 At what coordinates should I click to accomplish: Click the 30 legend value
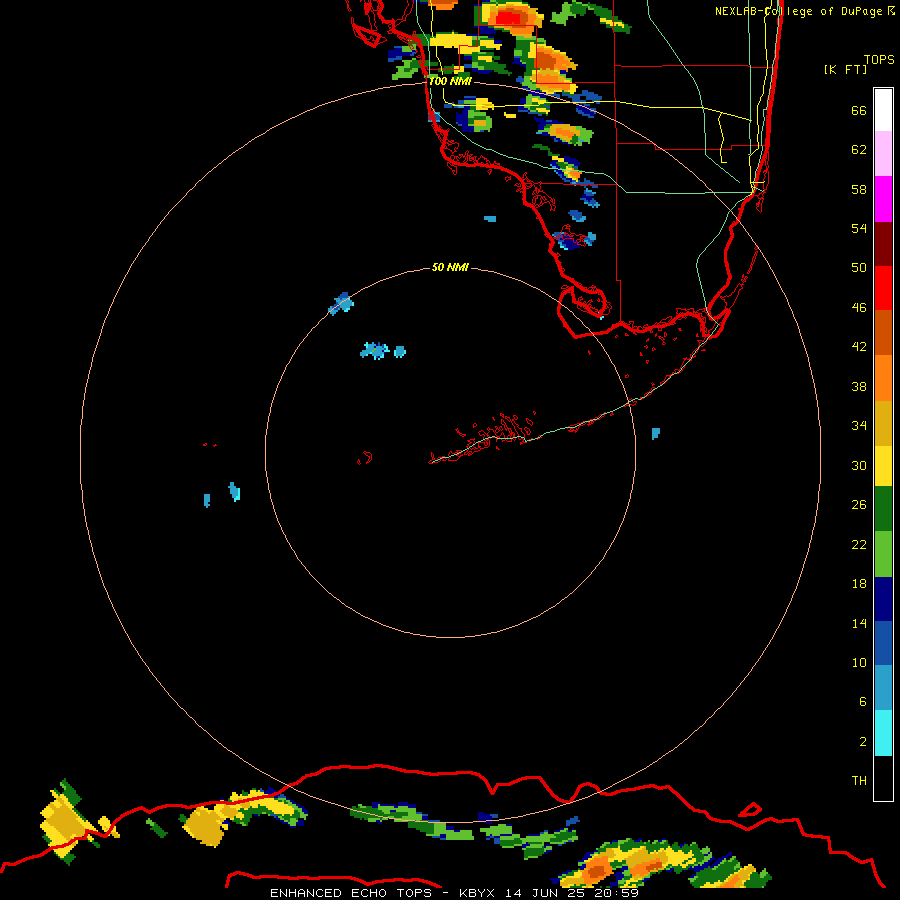pyautogui.click(x=859, y=465)
